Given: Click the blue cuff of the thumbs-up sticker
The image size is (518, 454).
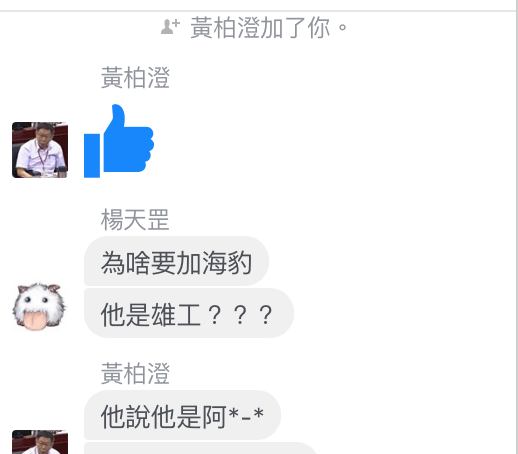Looking at the screenshot, I should 92,156.
